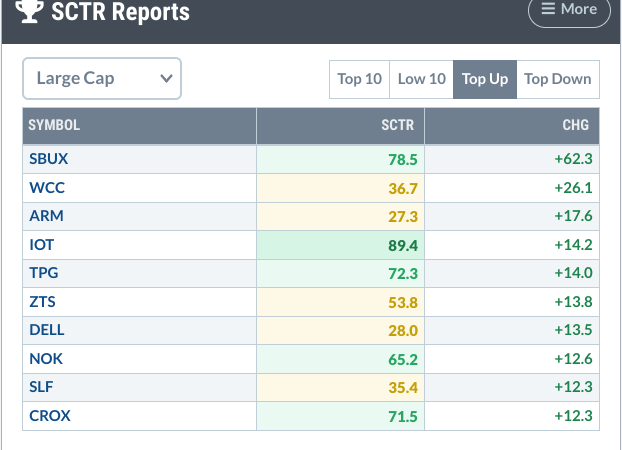Click the change value +26.1
622x450 pixels.
click(573, 188)
